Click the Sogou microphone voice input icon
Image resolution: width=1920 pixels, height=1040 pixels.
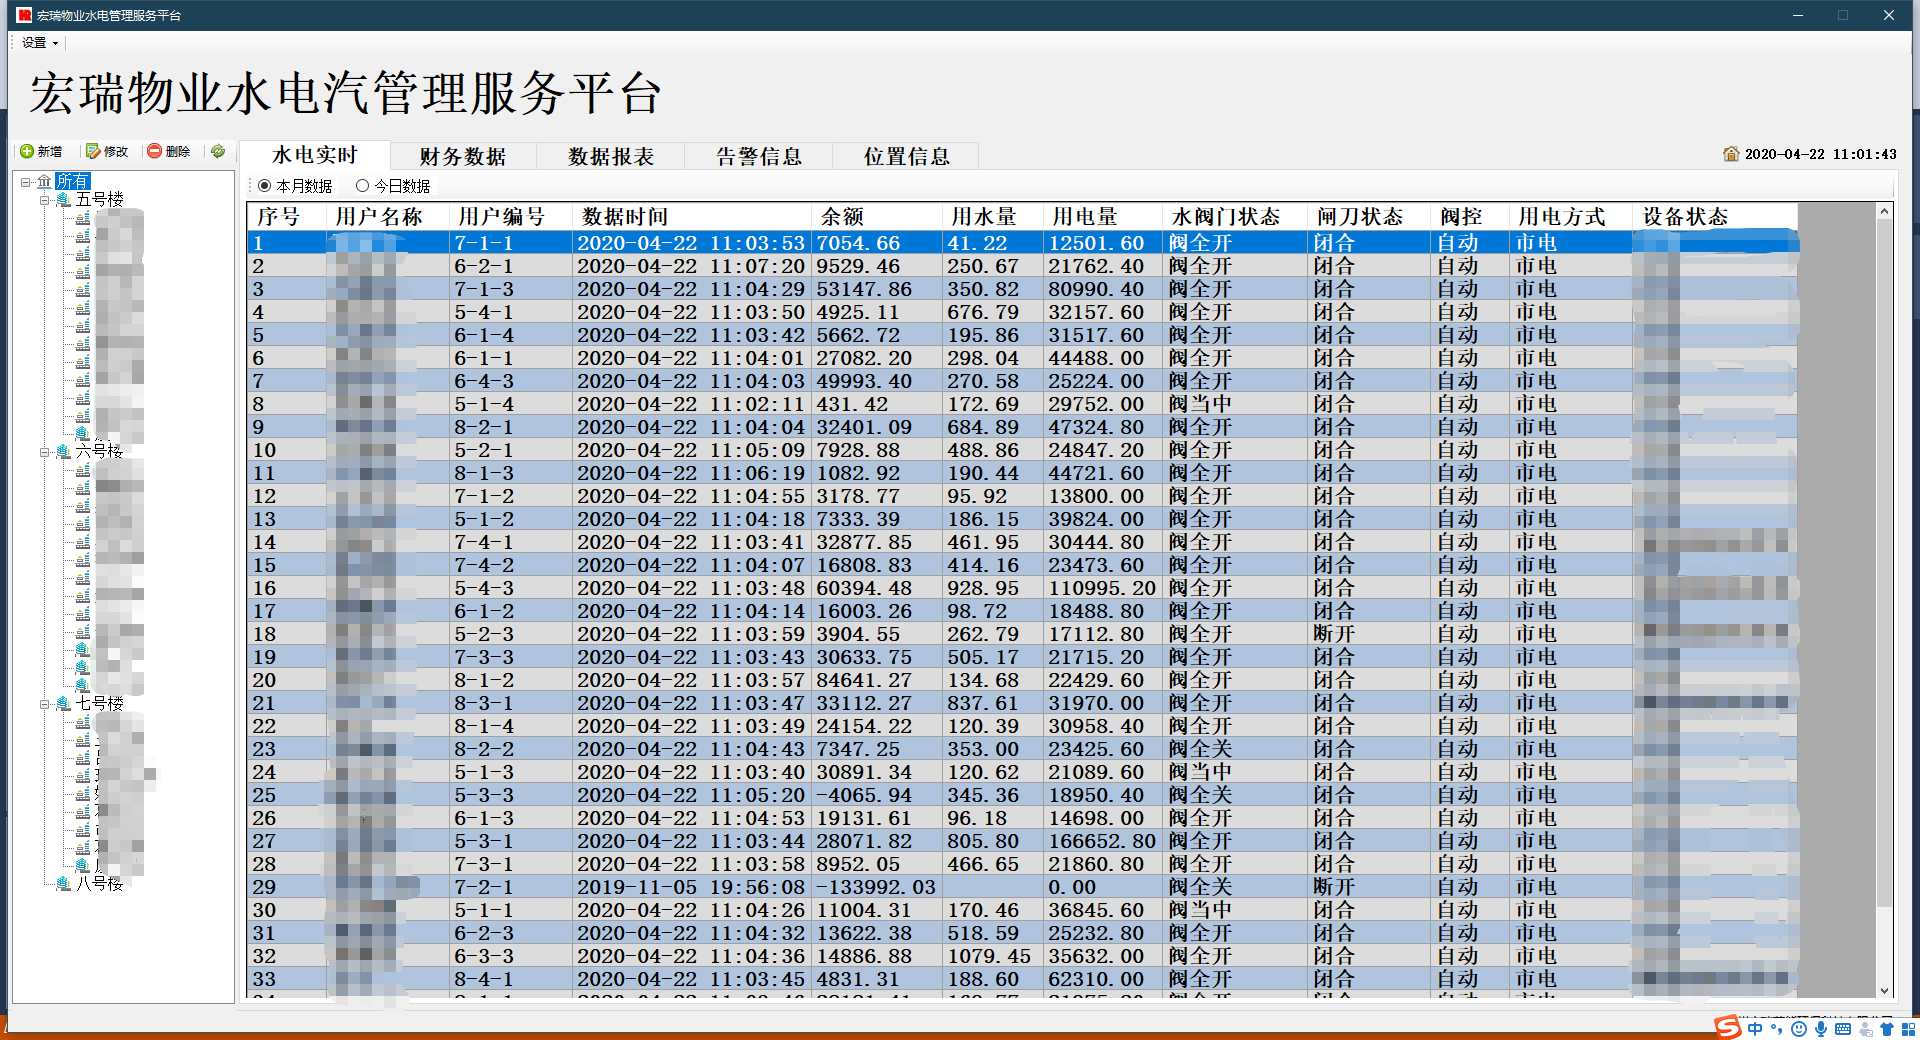pos(1821,1028)
